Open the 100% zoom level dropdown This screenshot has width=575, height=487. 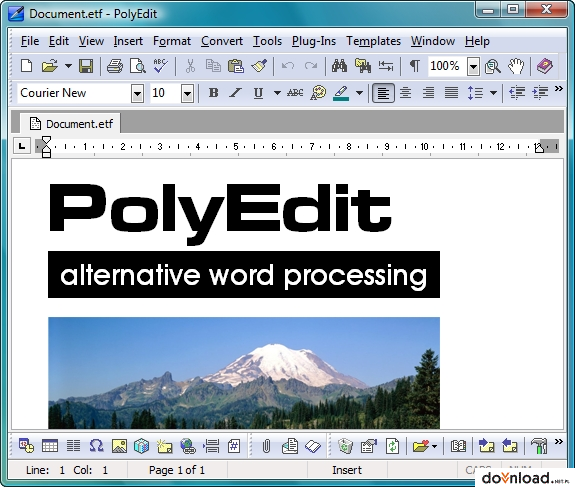473,67
